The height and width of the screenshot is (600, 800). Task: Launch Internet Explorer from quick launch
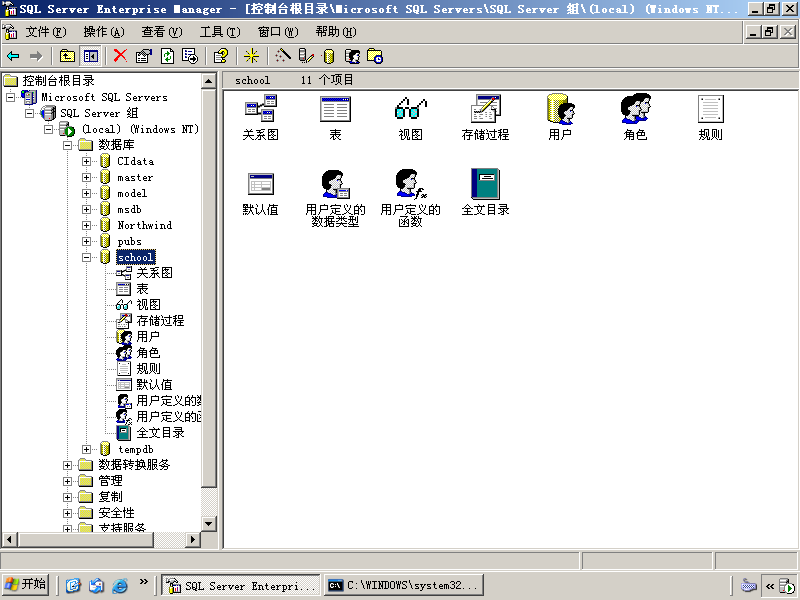pos(120,585)
